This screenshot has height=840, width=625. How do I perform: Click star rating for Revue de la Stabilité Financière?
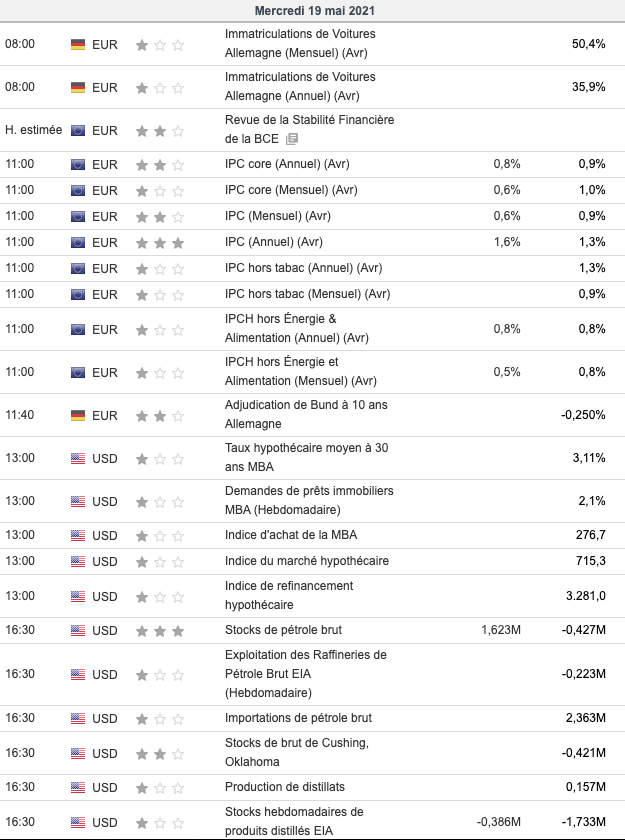point(160,130)
